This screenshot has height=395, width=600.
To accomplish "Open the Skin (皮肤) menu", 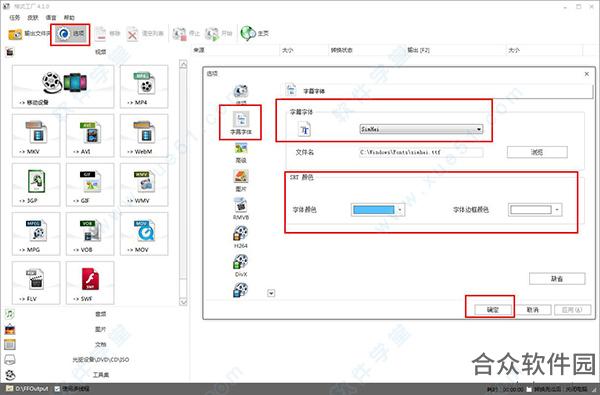I will coord(33,18).
